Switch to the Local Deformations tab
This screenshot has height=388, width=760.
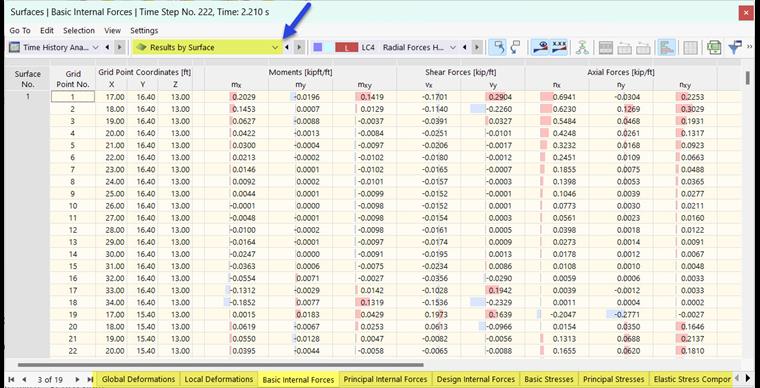point(219,379)
